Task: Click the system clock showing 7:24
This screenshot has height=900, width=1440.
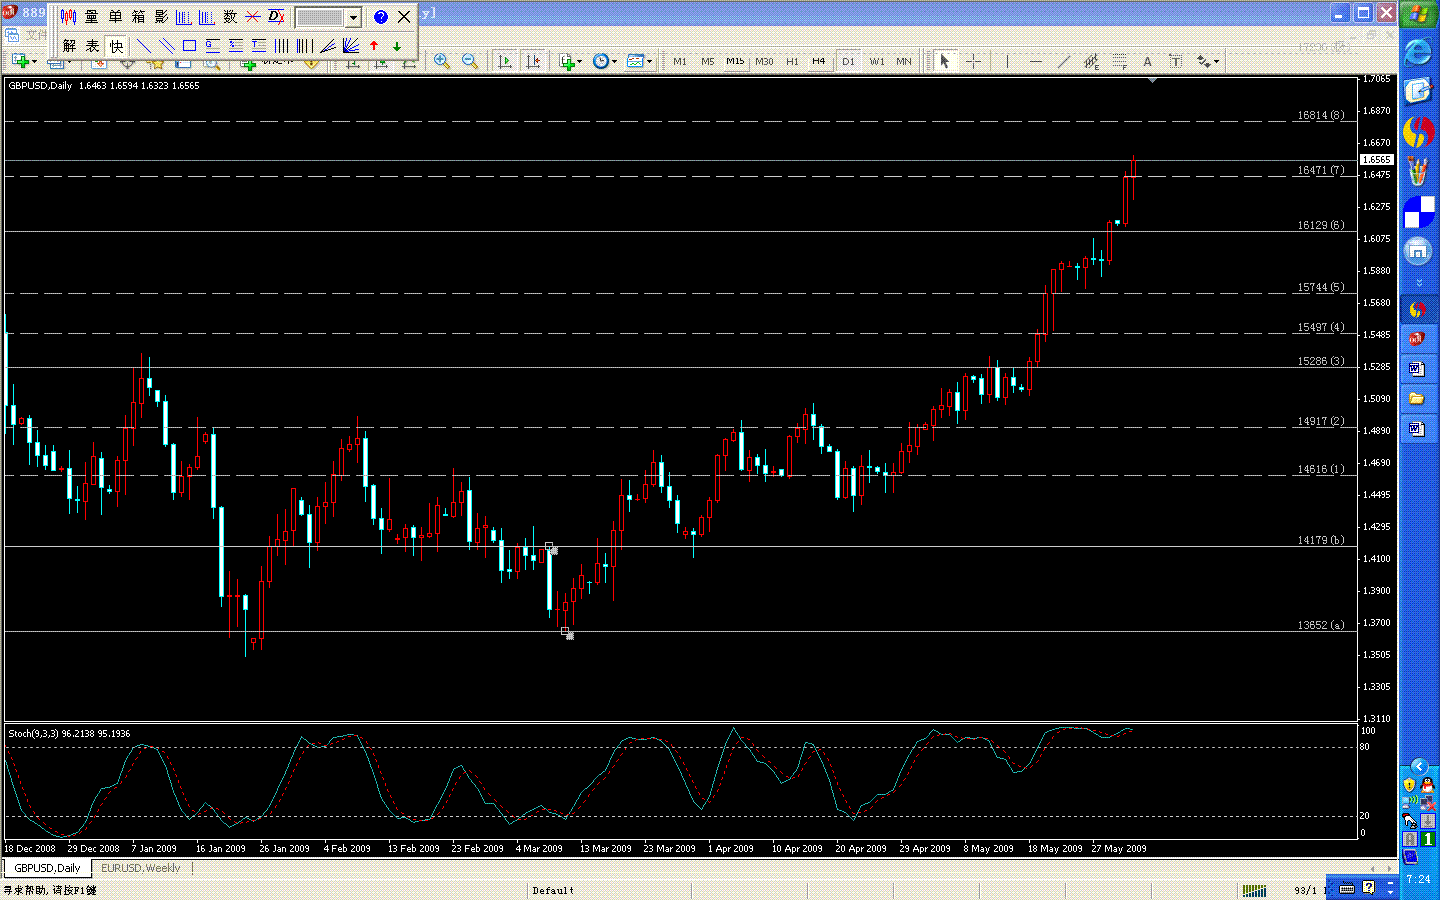Action: [1418, 879]
